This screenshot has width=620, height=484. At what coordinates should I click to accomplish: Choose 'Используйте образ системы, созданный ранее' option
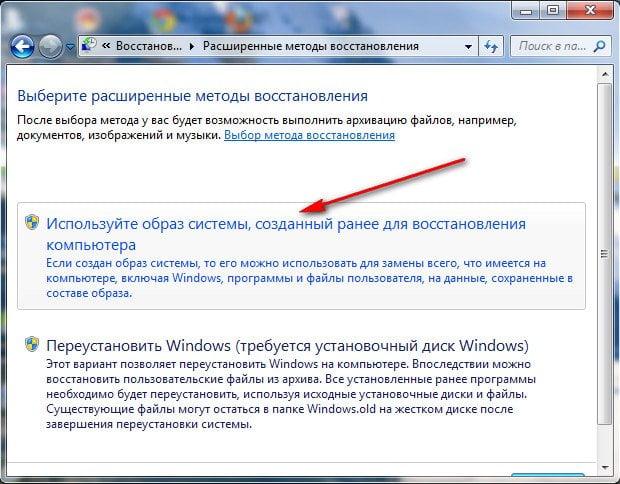285,233
